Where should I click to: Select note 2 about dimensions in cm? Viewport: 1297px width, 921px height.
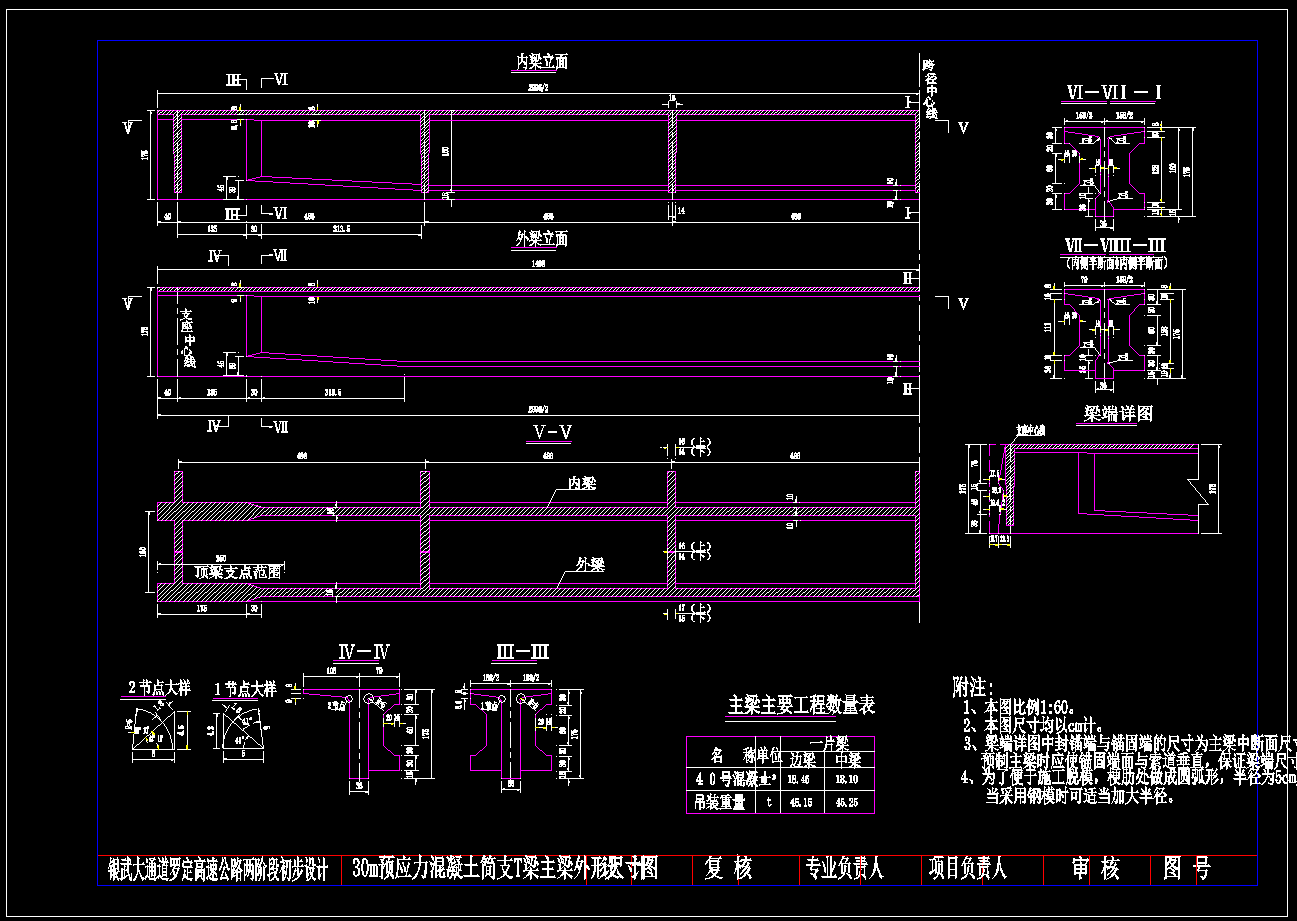pos(1032,727)
